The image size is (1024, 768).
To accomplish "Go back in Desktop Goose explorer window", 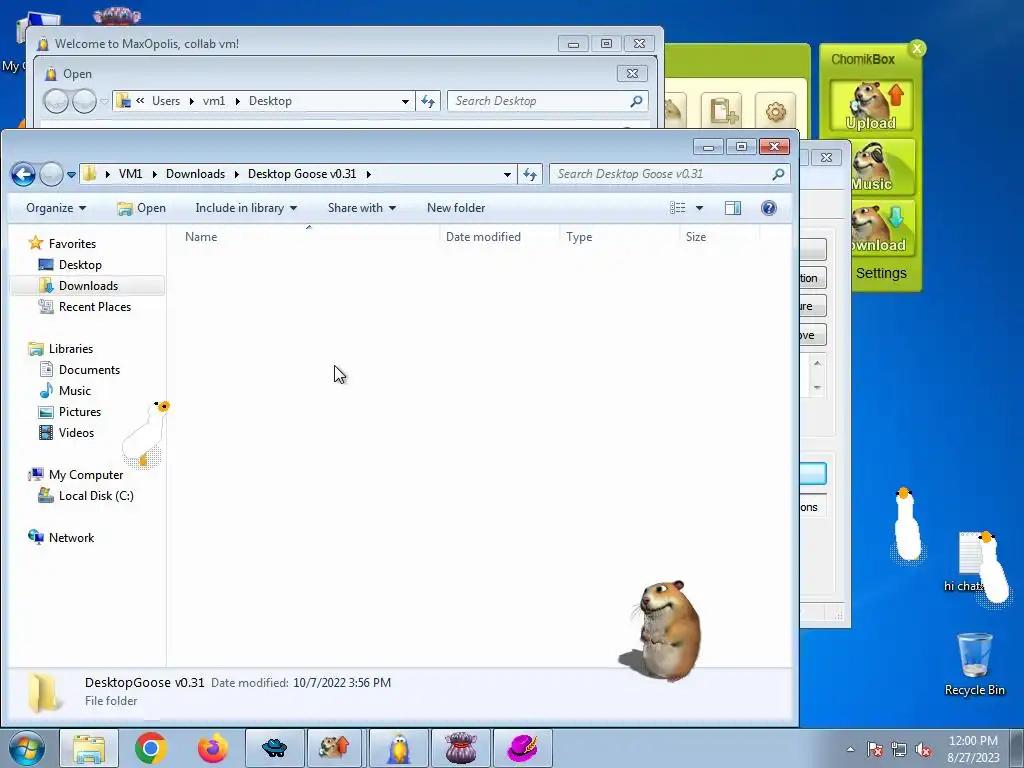I will point(24,174).
